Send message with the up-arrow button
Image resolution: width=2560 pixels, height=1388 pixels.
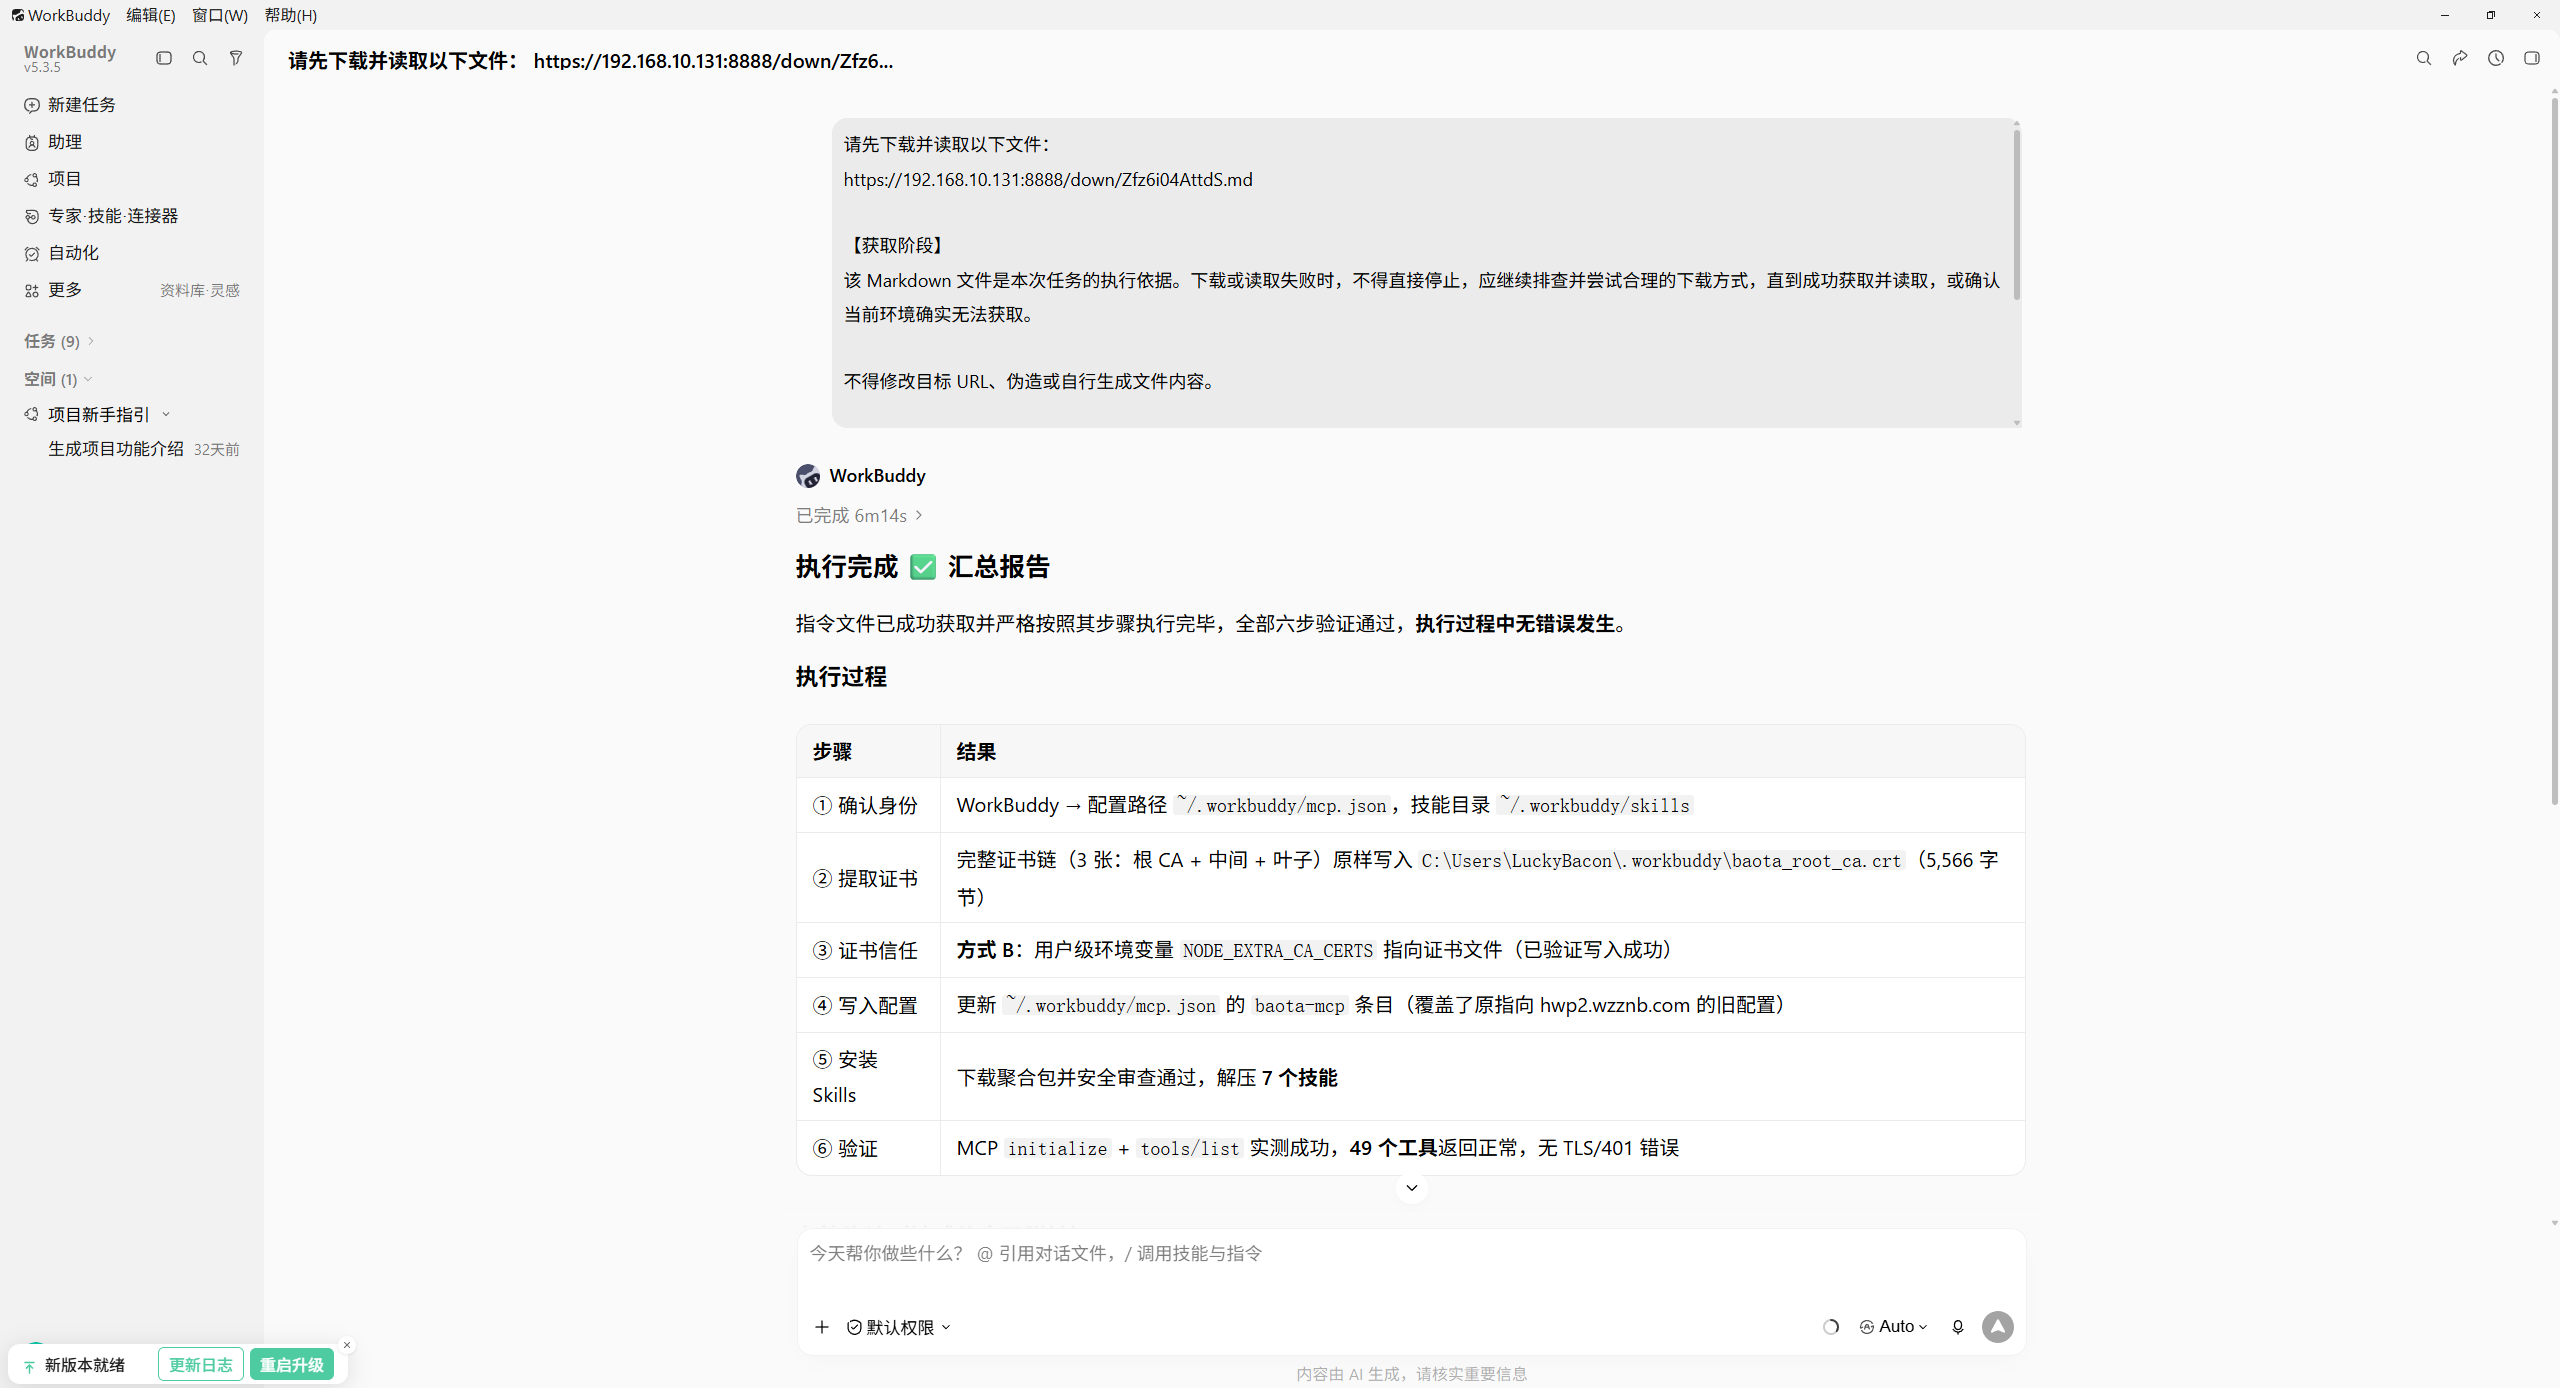(x=1998, y=1327)
